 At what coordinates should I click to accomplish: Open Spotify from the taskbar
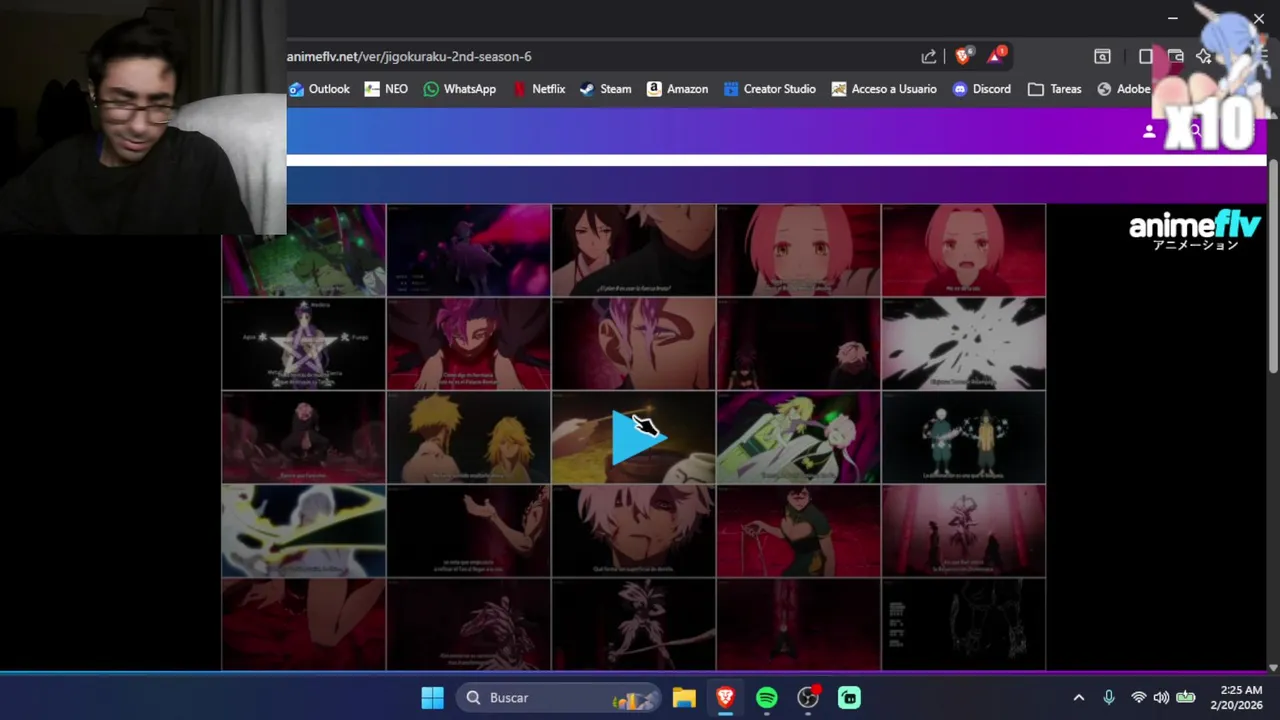coord(767,698)
